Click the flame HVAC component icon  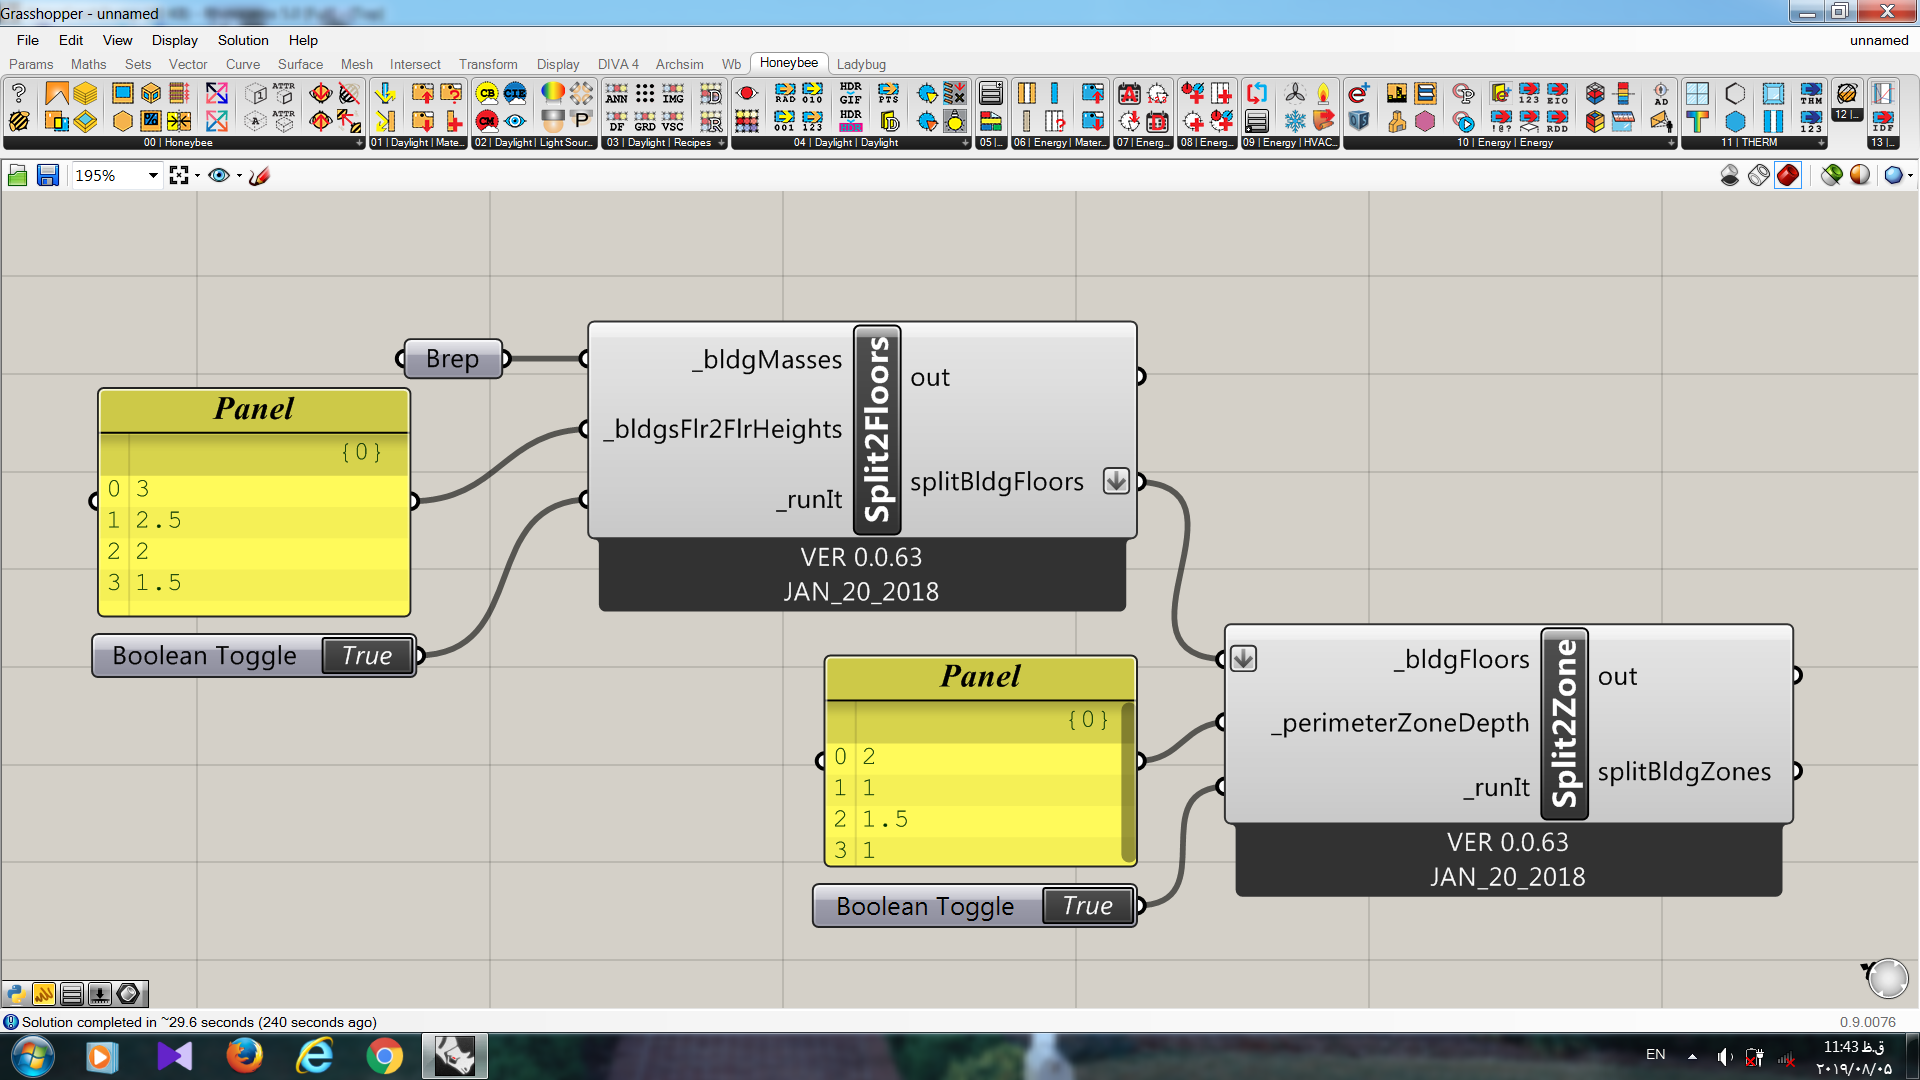tap(1323, 93)
